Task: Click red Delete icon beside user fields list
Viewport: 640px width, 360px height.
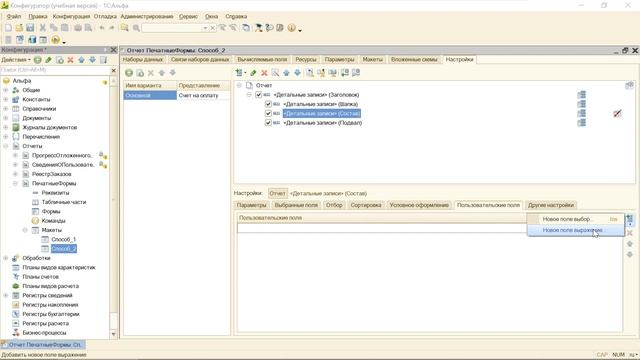Action: [629, 233]
